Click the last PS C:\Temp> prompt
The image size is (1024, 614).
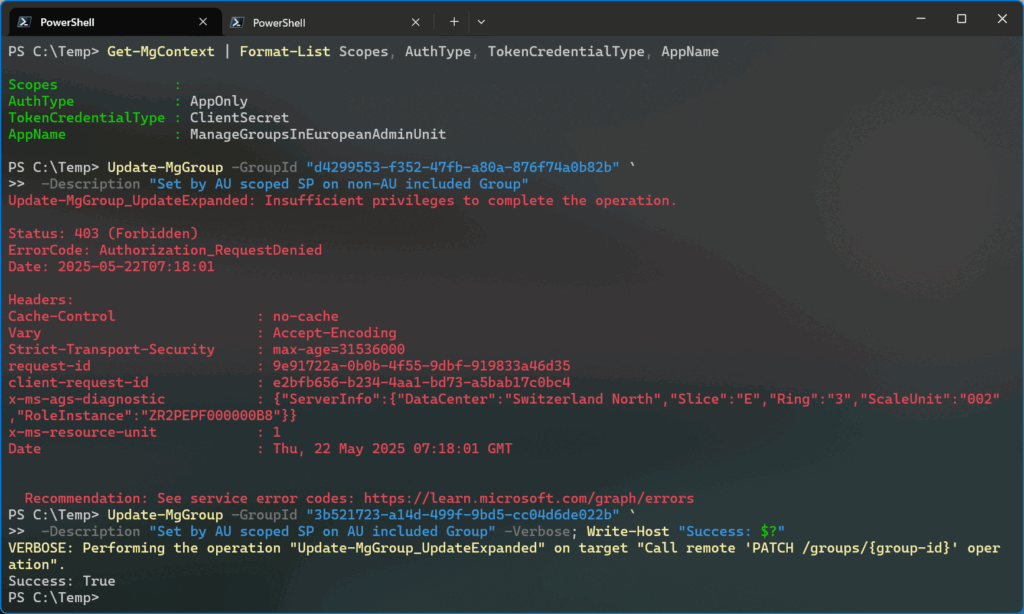(x=53, y=598)
